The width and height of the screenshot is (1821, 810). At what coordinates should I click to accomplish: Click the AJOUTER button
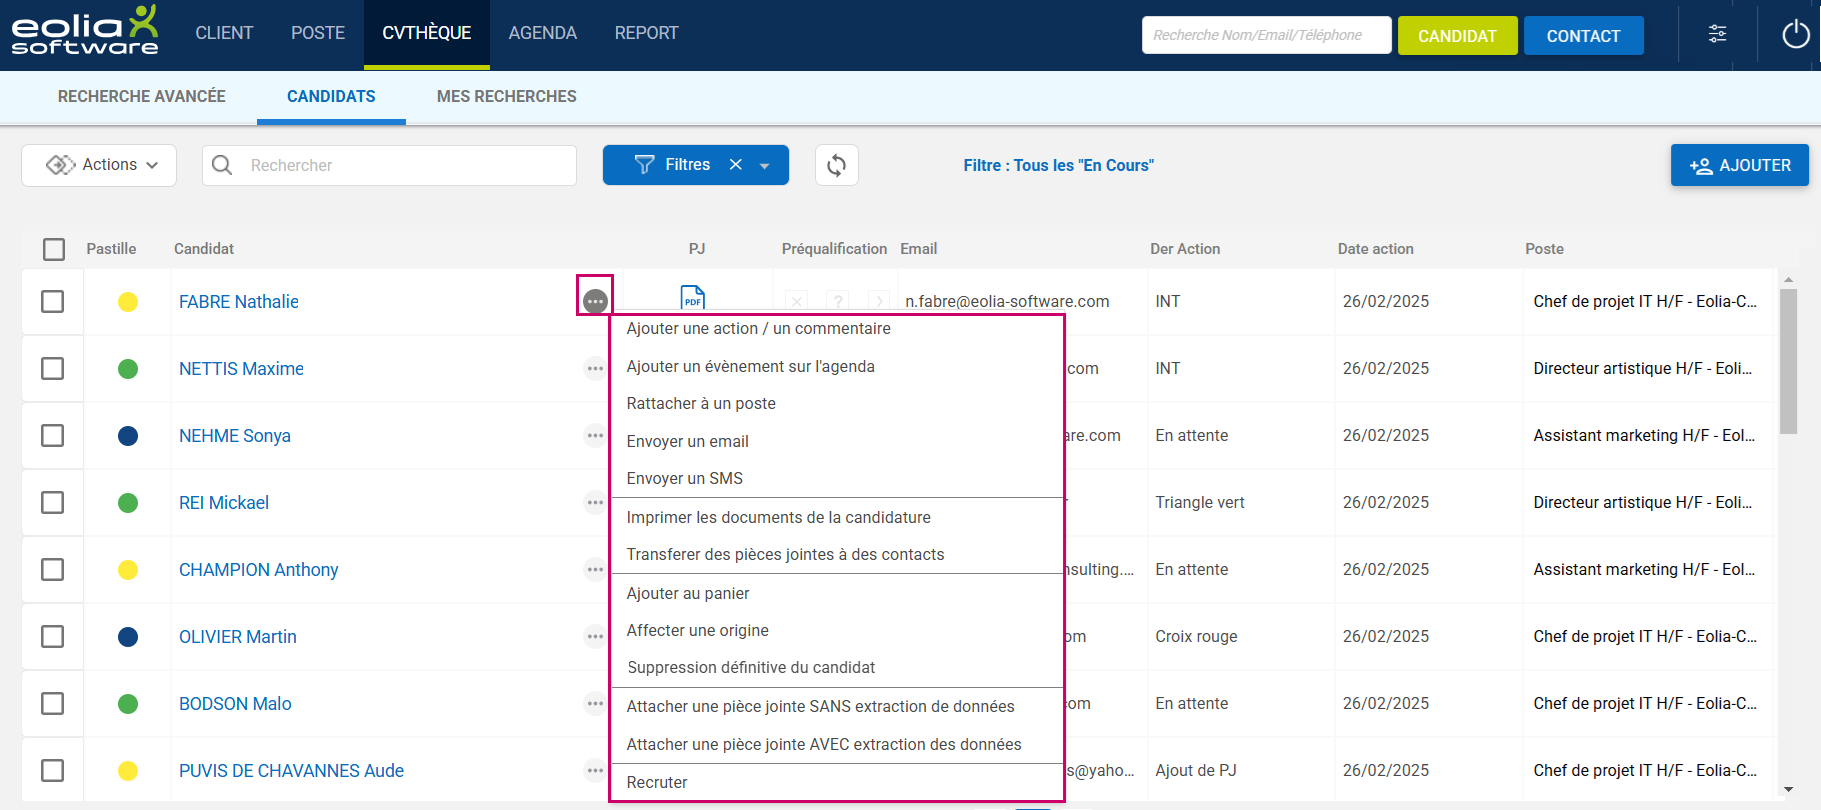(1739, 165)
